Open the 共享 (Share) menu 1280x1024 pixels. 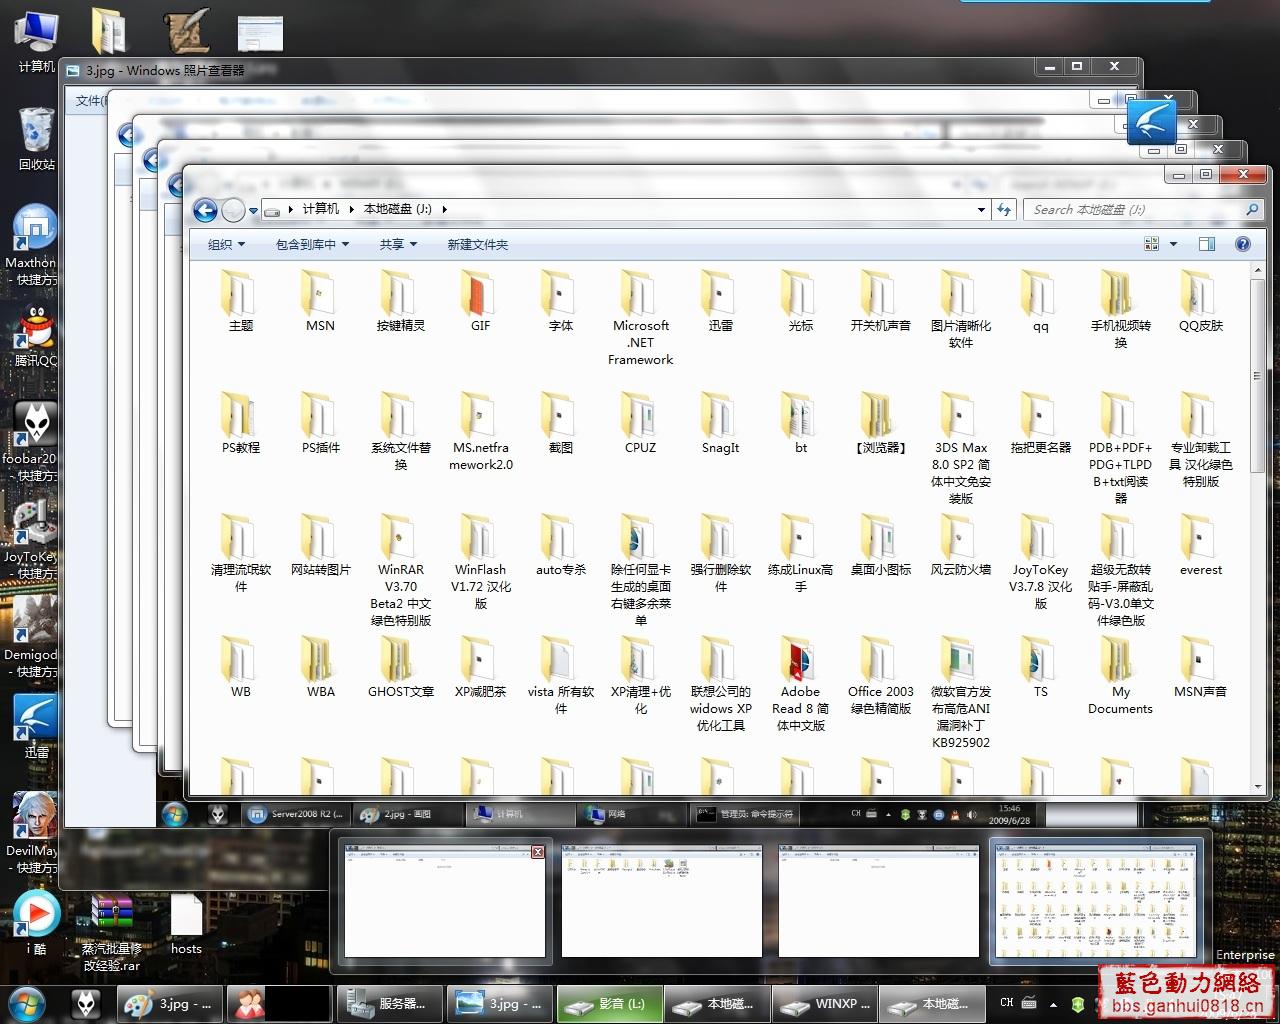click(x=398, y=245)
